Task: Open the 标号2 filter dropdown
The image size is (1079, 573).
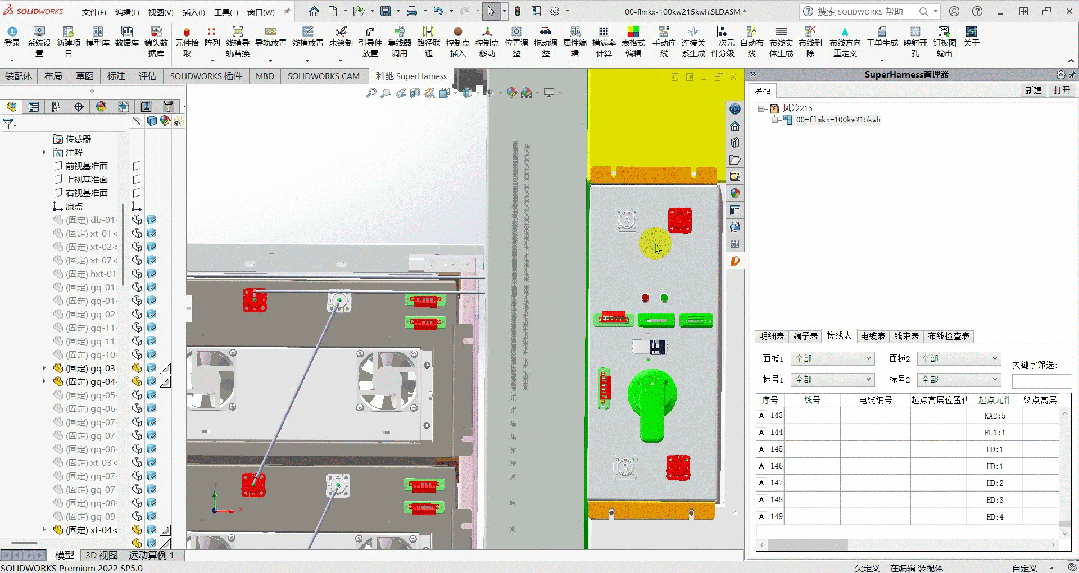Action: click(x=959, y=379)
